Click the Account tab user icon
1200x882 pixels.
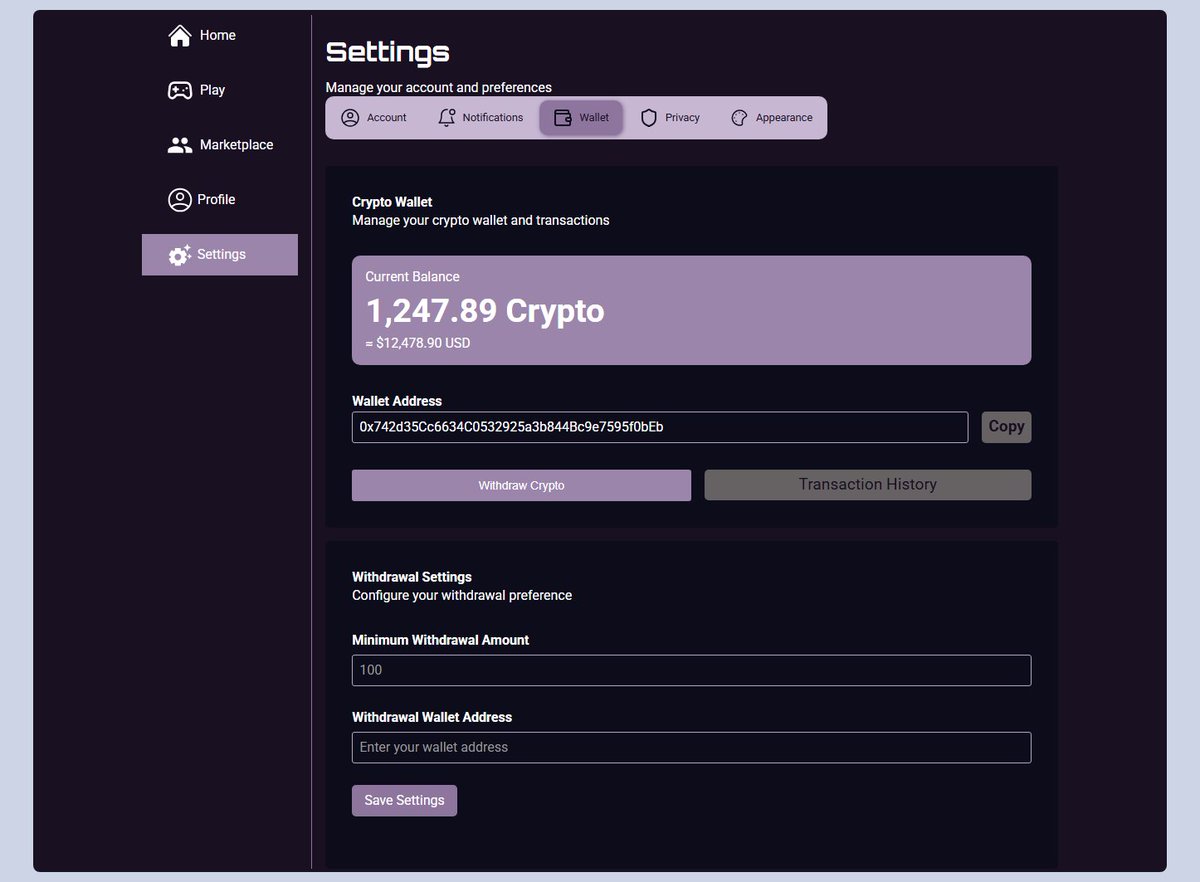coord(350,118)
